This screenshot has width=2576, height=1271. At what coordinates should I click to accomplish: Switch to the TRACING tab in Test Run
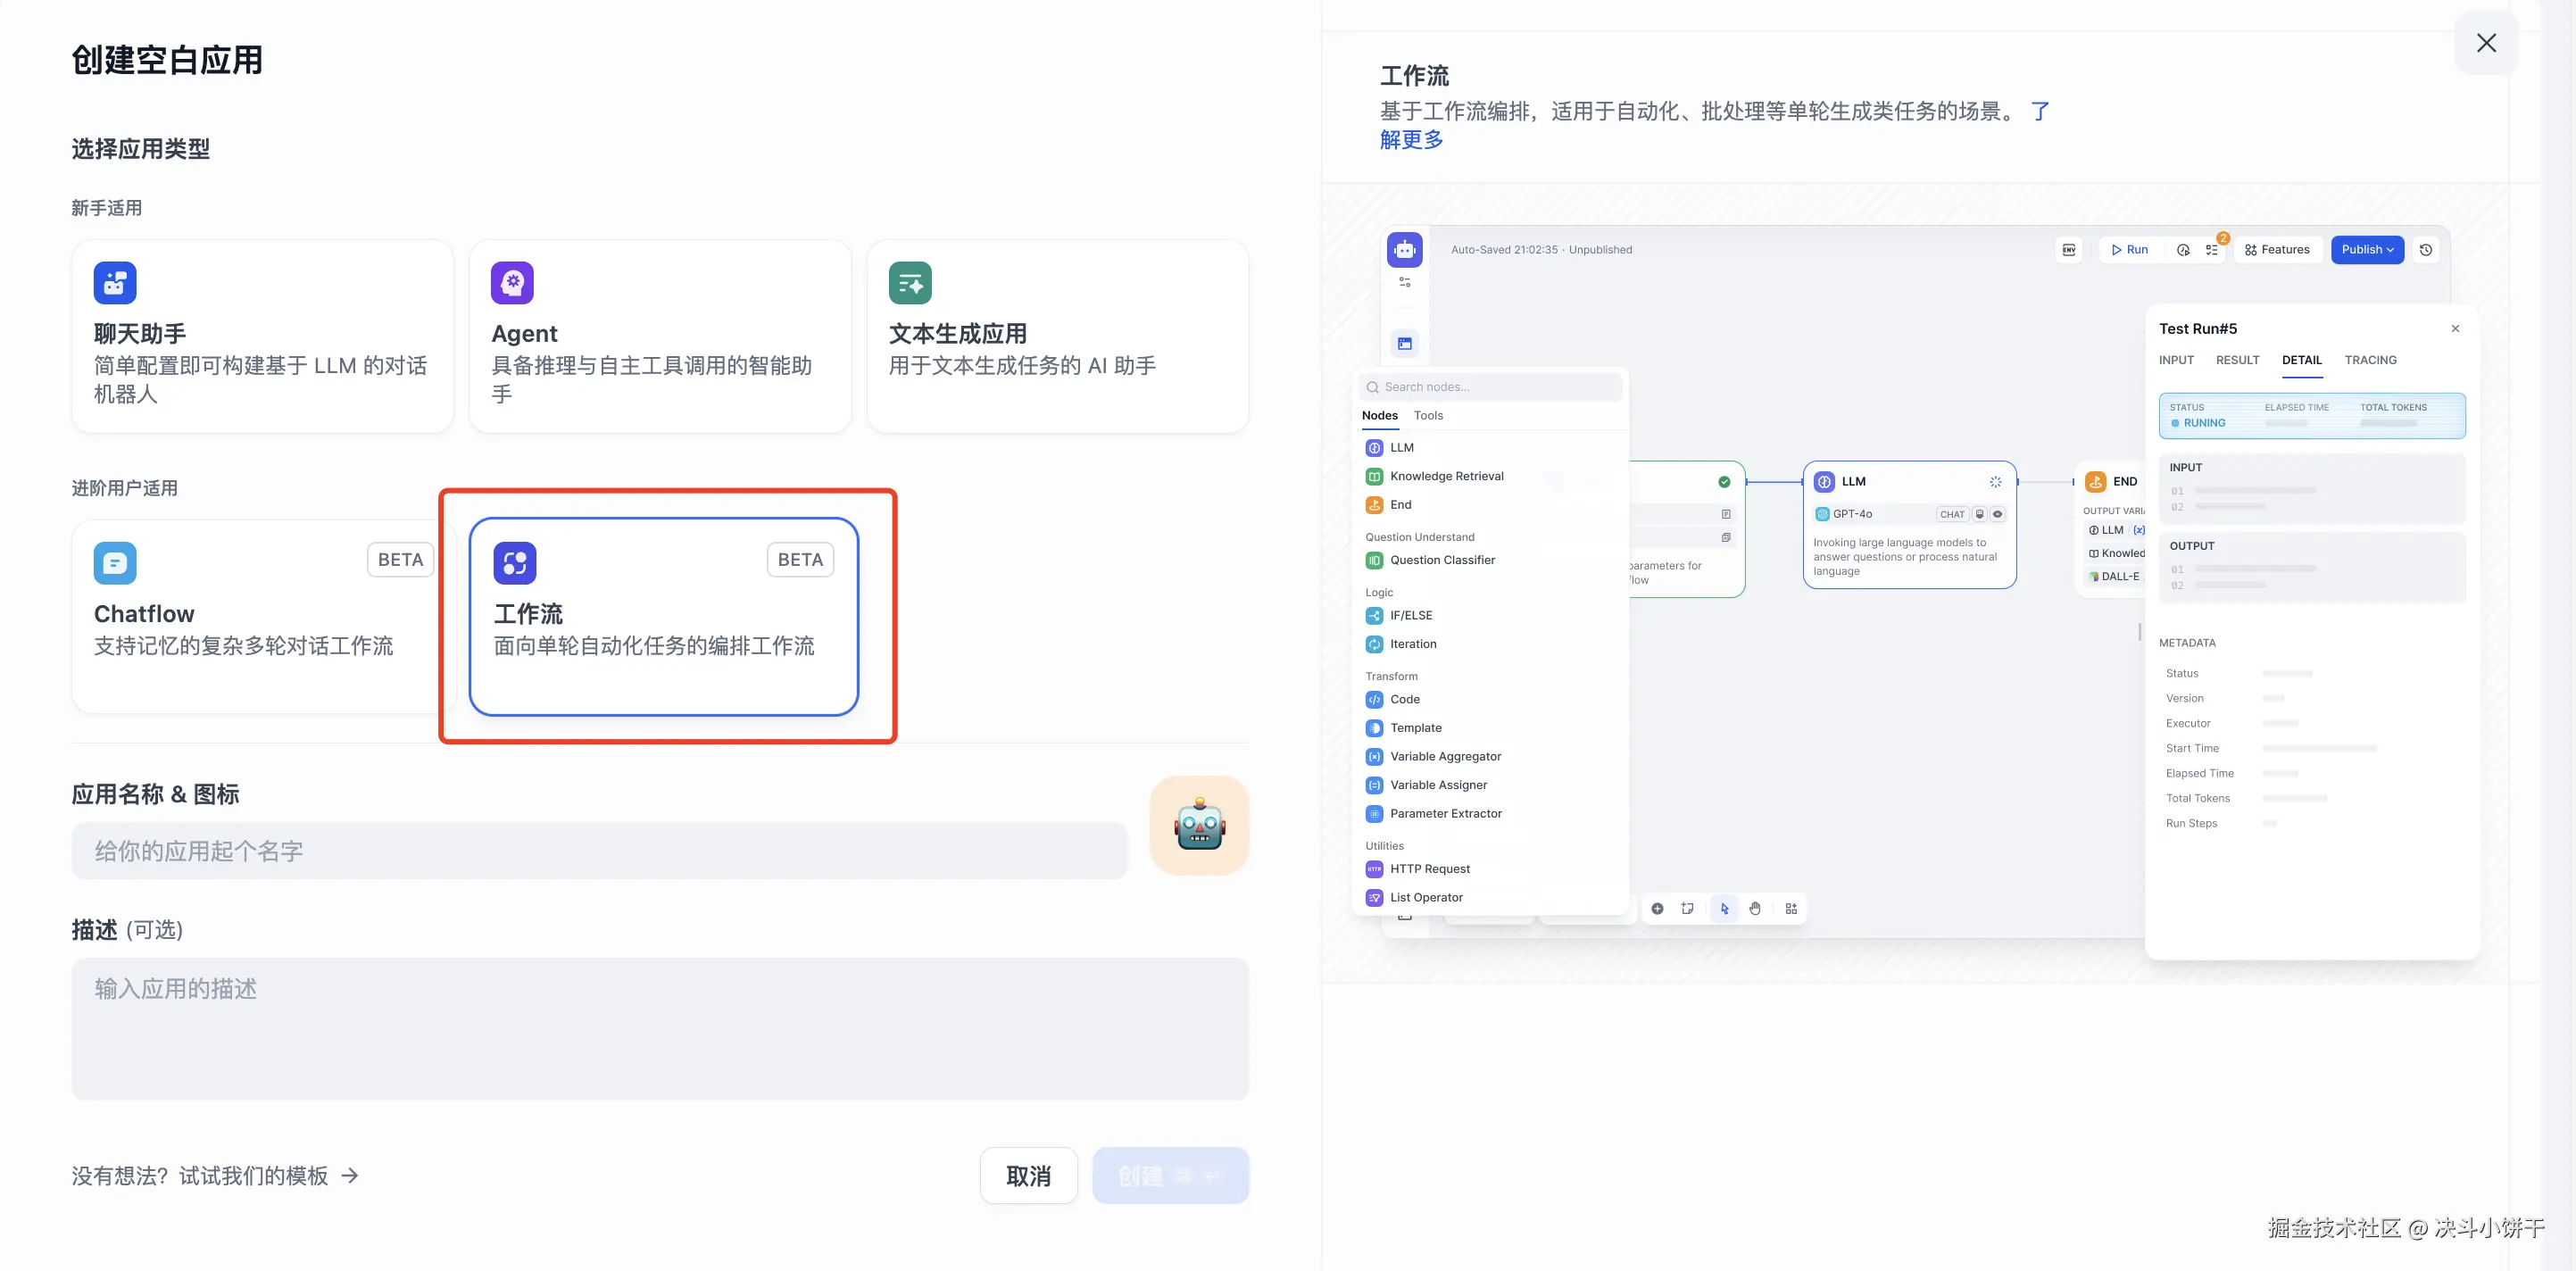point(2369,360)
